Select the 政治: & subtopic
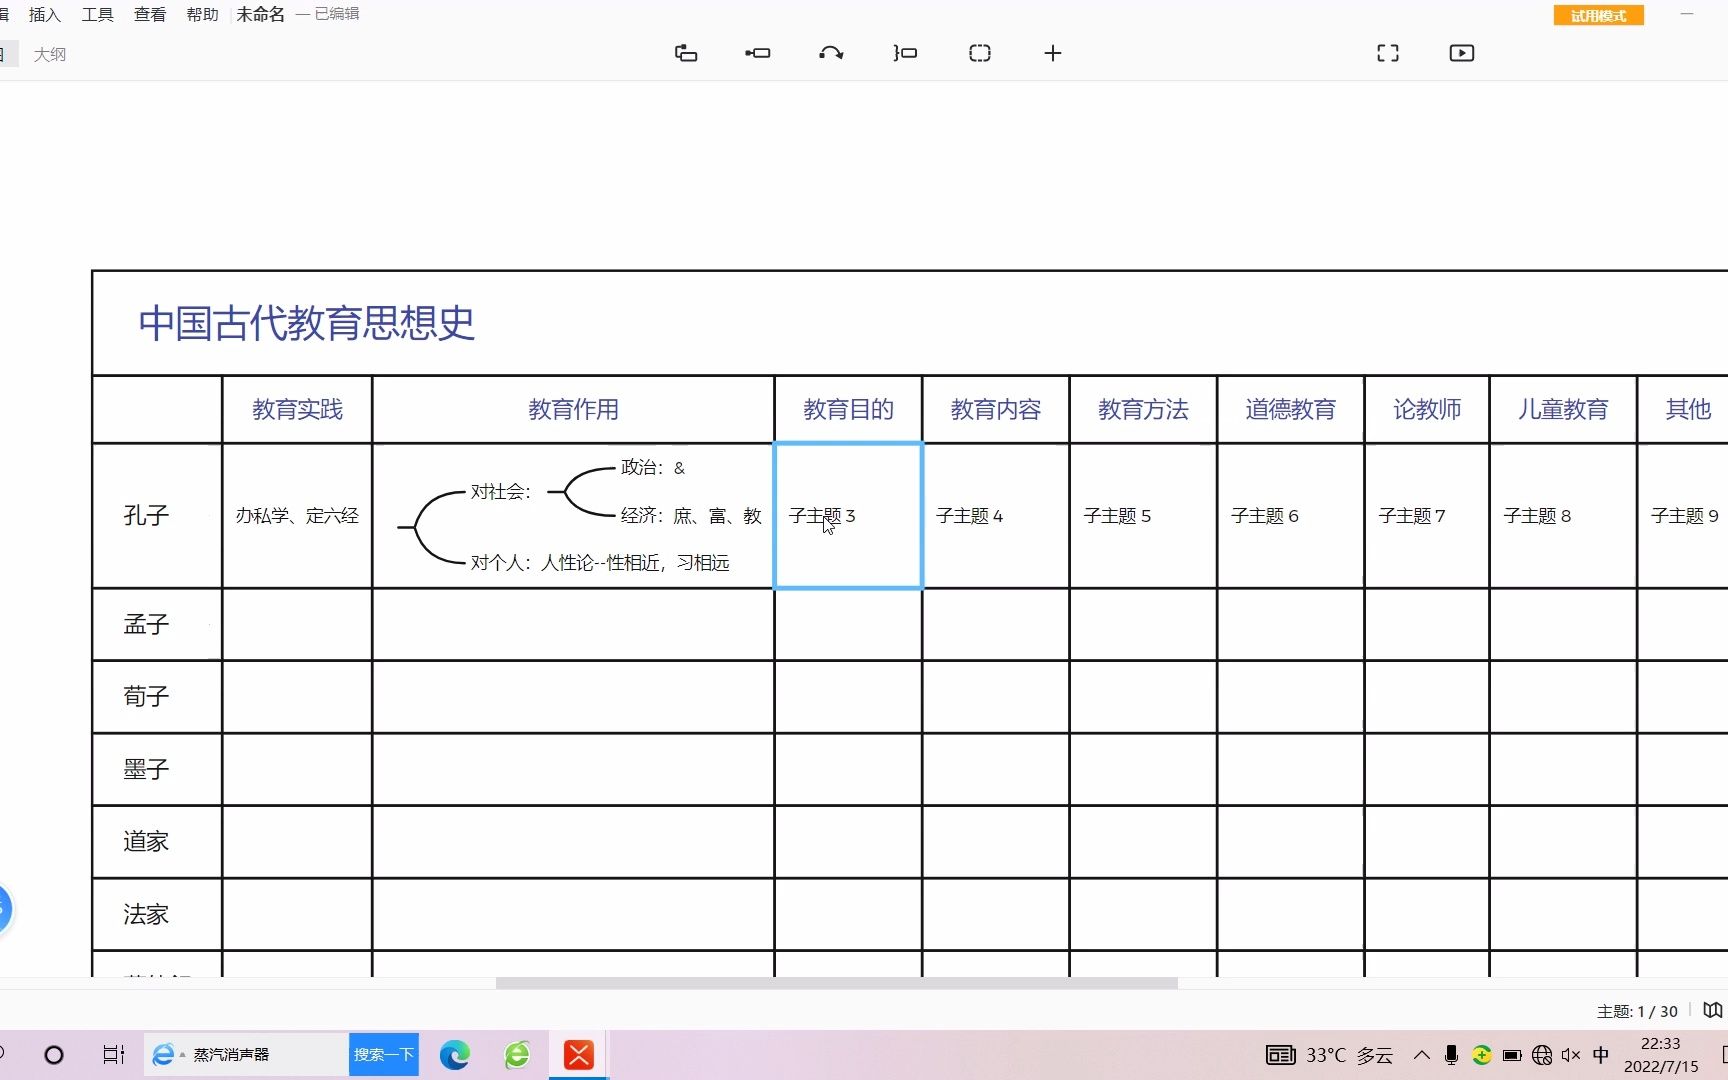The height and width of the screenshot is (1080, 1728). 653,467
